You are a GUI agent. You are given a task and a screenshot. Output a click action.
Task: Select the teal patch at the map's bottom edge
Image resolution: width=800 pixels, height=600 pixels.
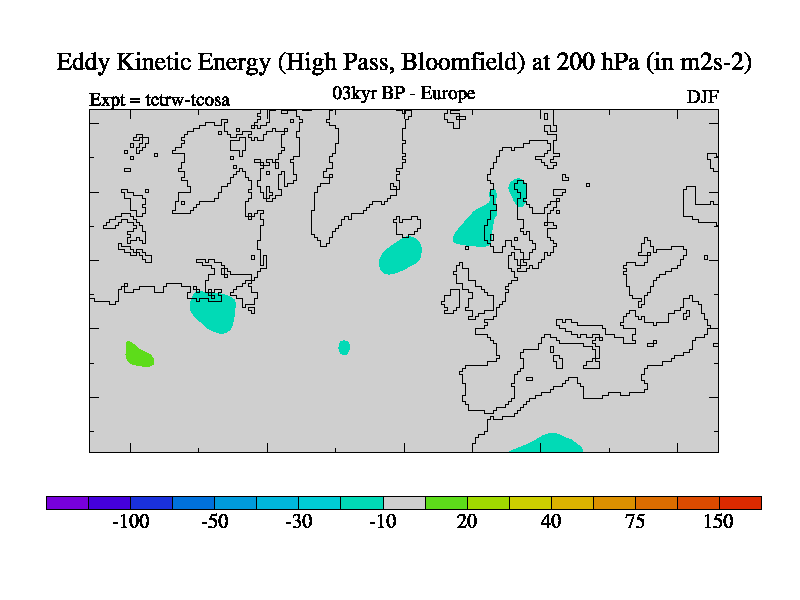[x=548, y=443]
